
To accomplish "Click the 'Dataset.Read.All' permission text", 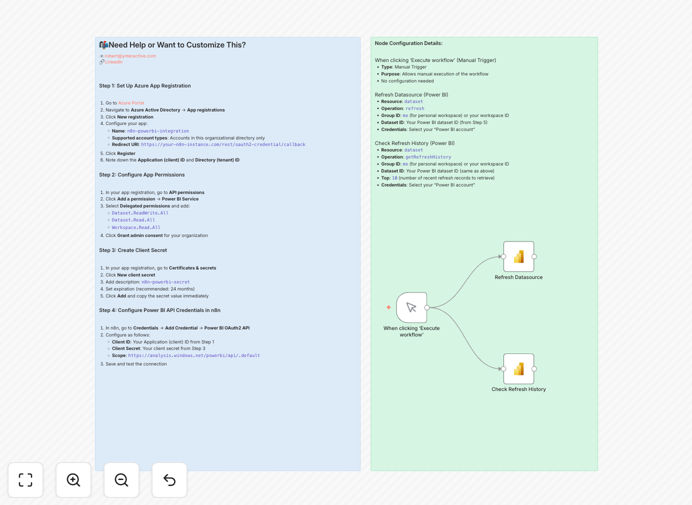I will point(133,220).
